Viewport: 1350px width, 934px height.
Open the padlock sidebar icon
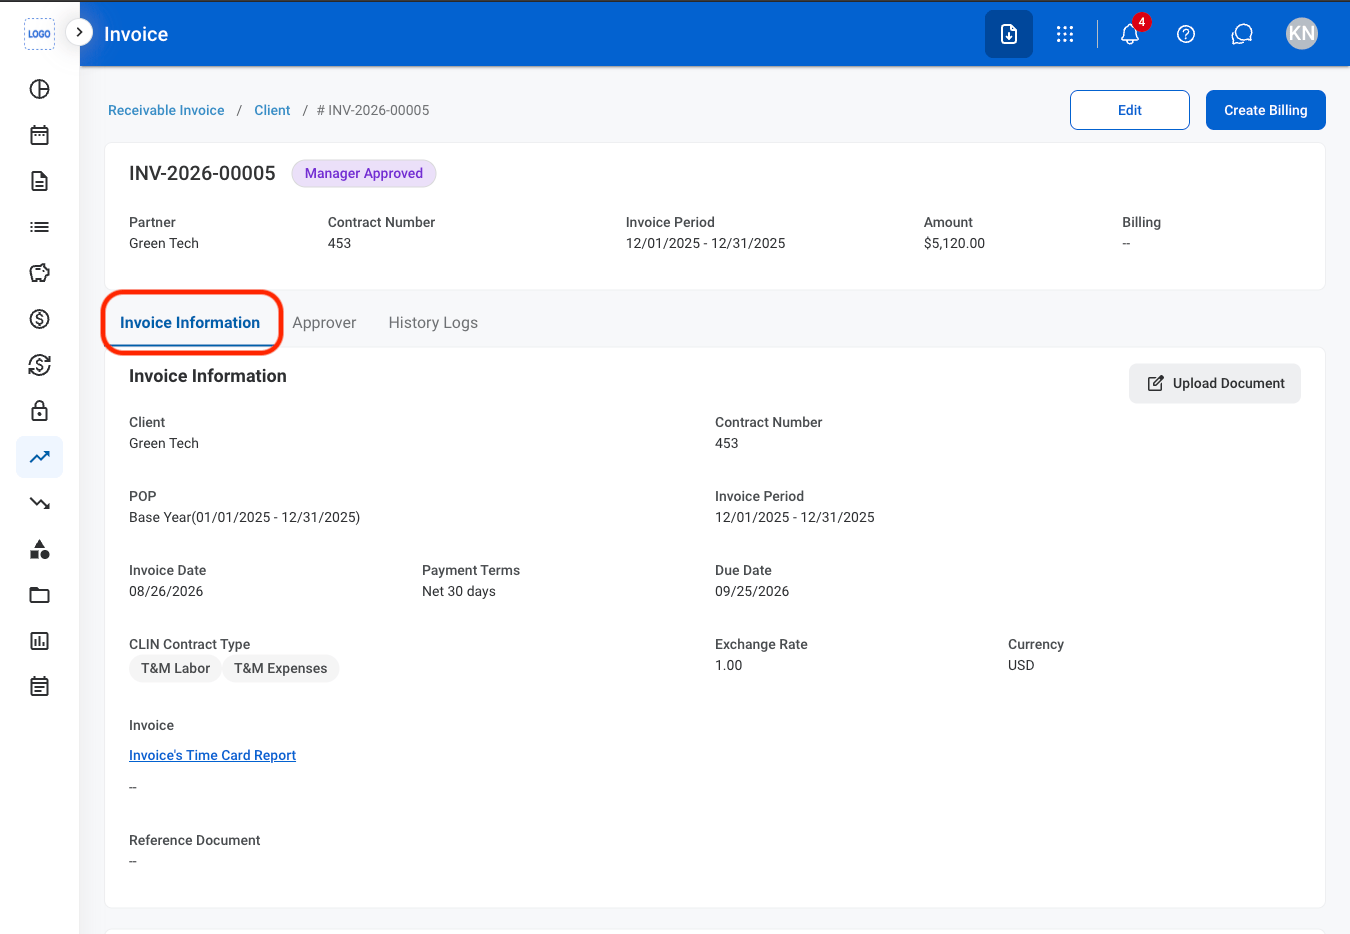[39, 411]
